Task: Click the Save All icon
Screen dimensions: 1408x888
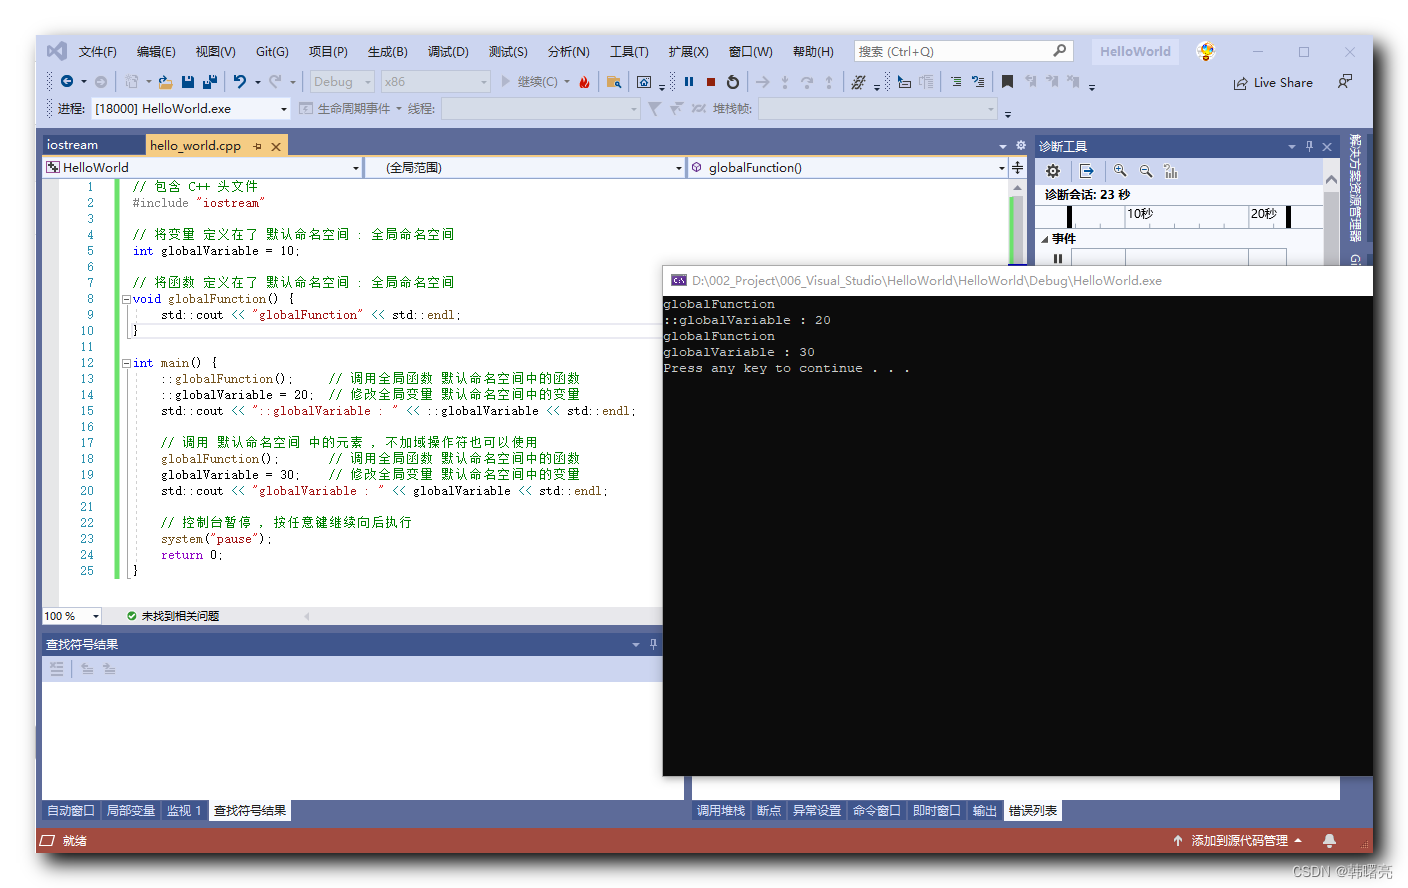Action: [210, 82]
